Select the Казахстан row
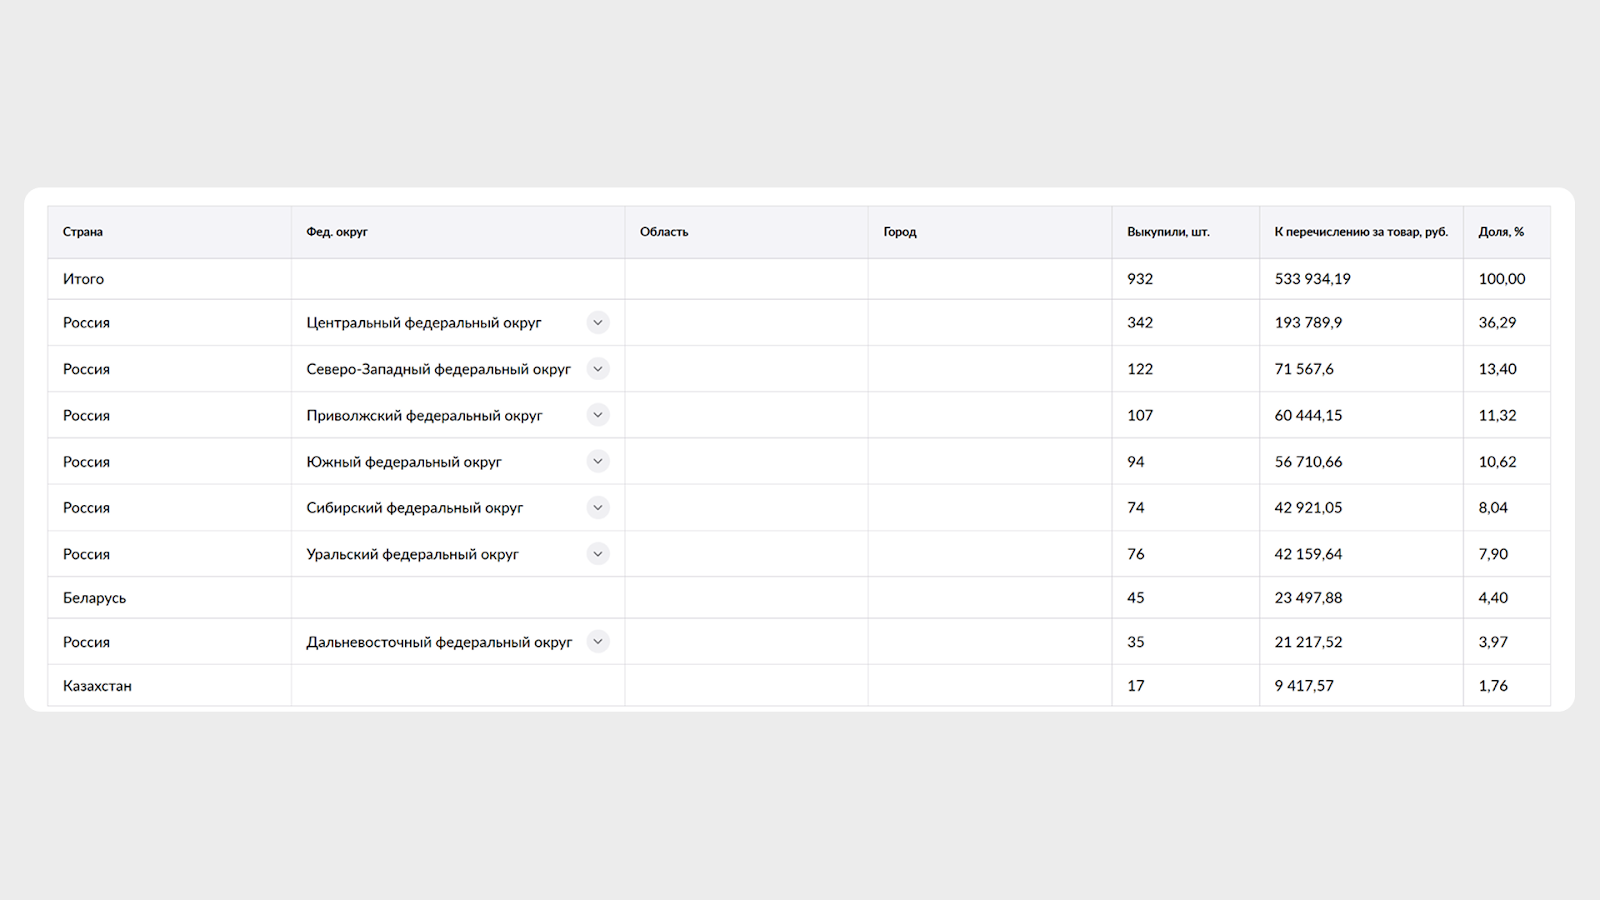 pos(799,686)
